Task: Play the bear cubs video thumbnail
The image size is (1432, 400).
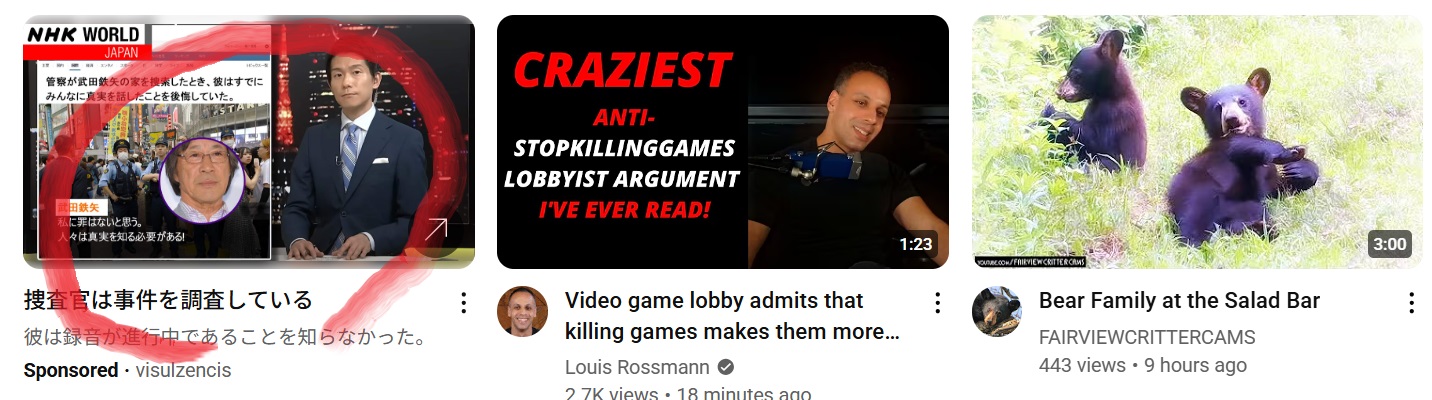Action: click(1197, 142)
